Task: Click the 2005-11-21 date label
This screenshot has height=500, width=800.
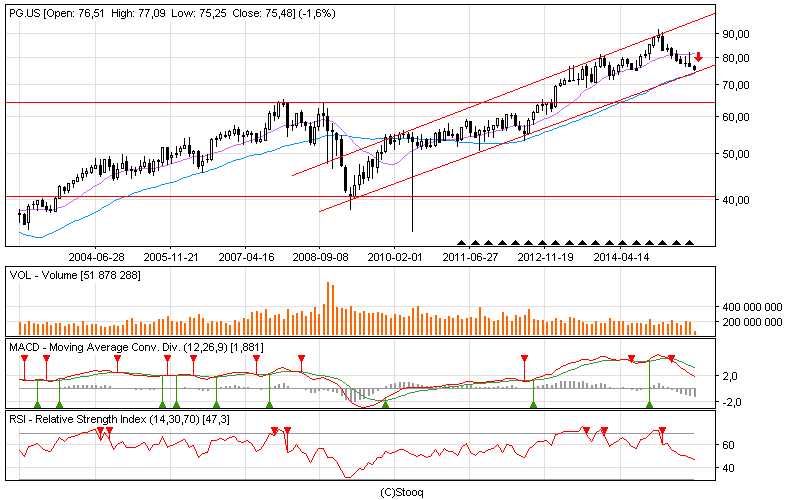Action: coord(171,257)
